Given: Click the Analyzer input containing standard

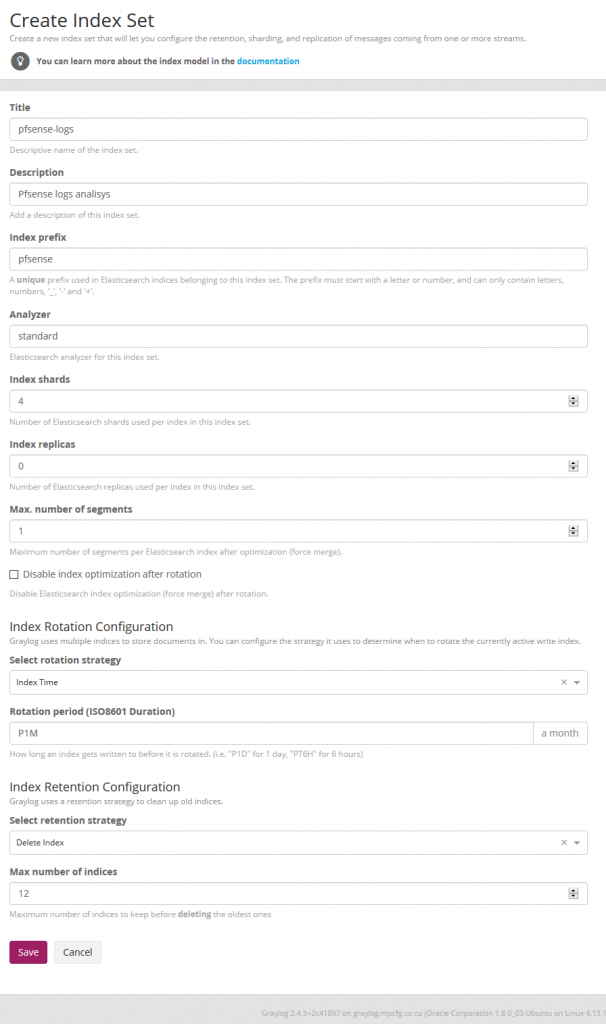Looking at the screenshot, I should (x=298, y=336).
